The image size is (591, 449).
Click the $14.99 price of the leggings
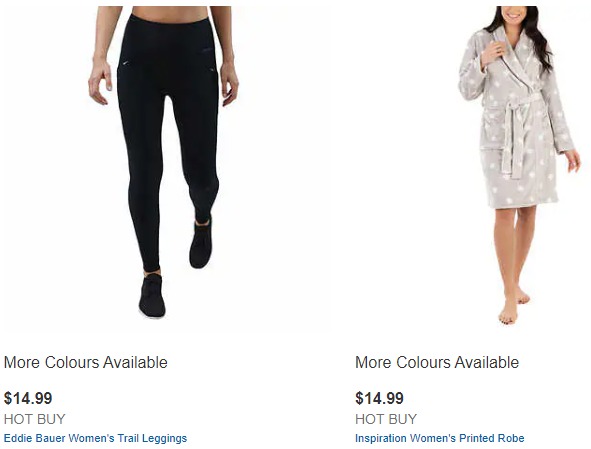coord(28,398)
